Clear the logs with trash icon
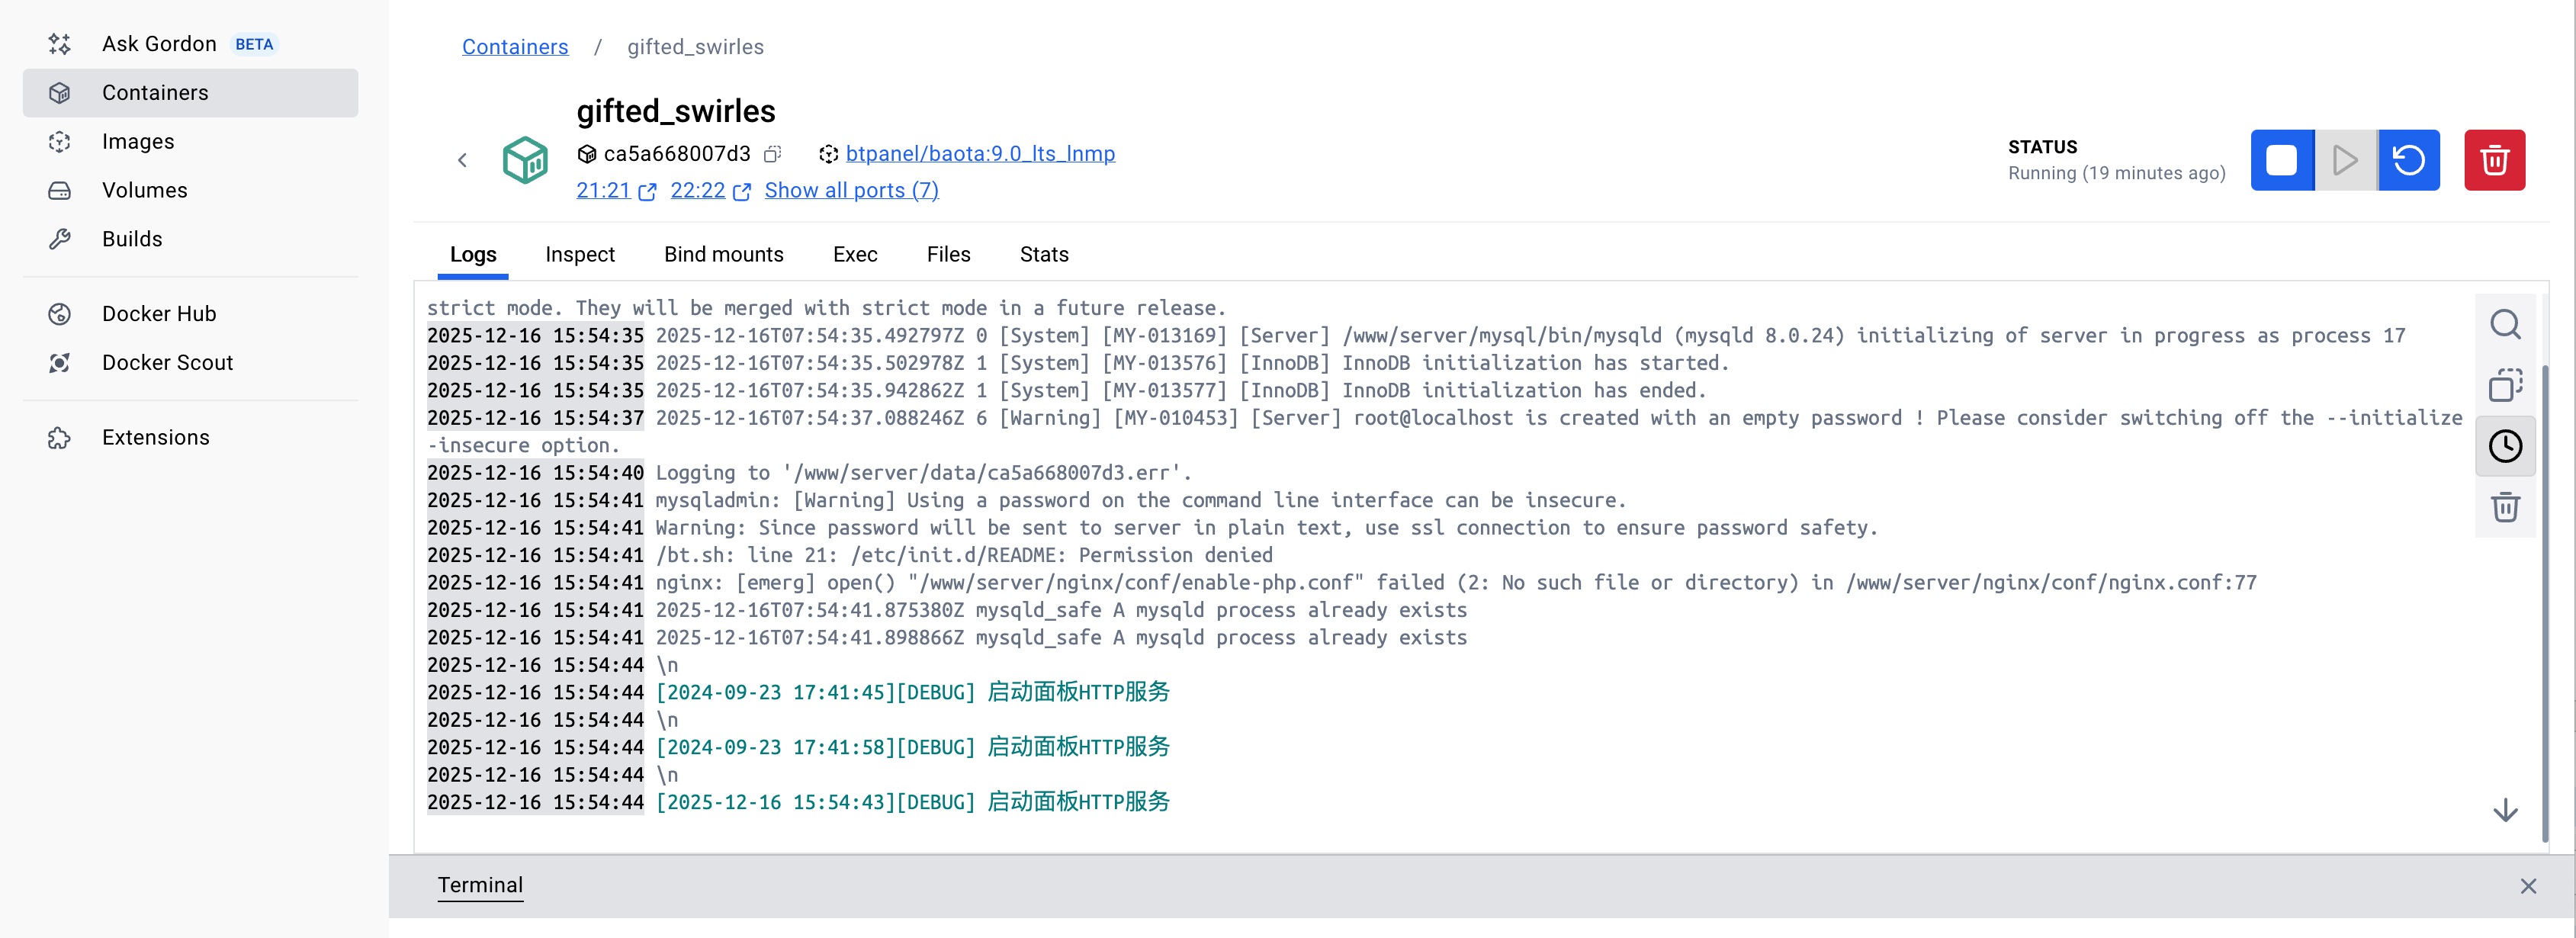Viewport: 2576px width, 938px height. (2504, 507)
